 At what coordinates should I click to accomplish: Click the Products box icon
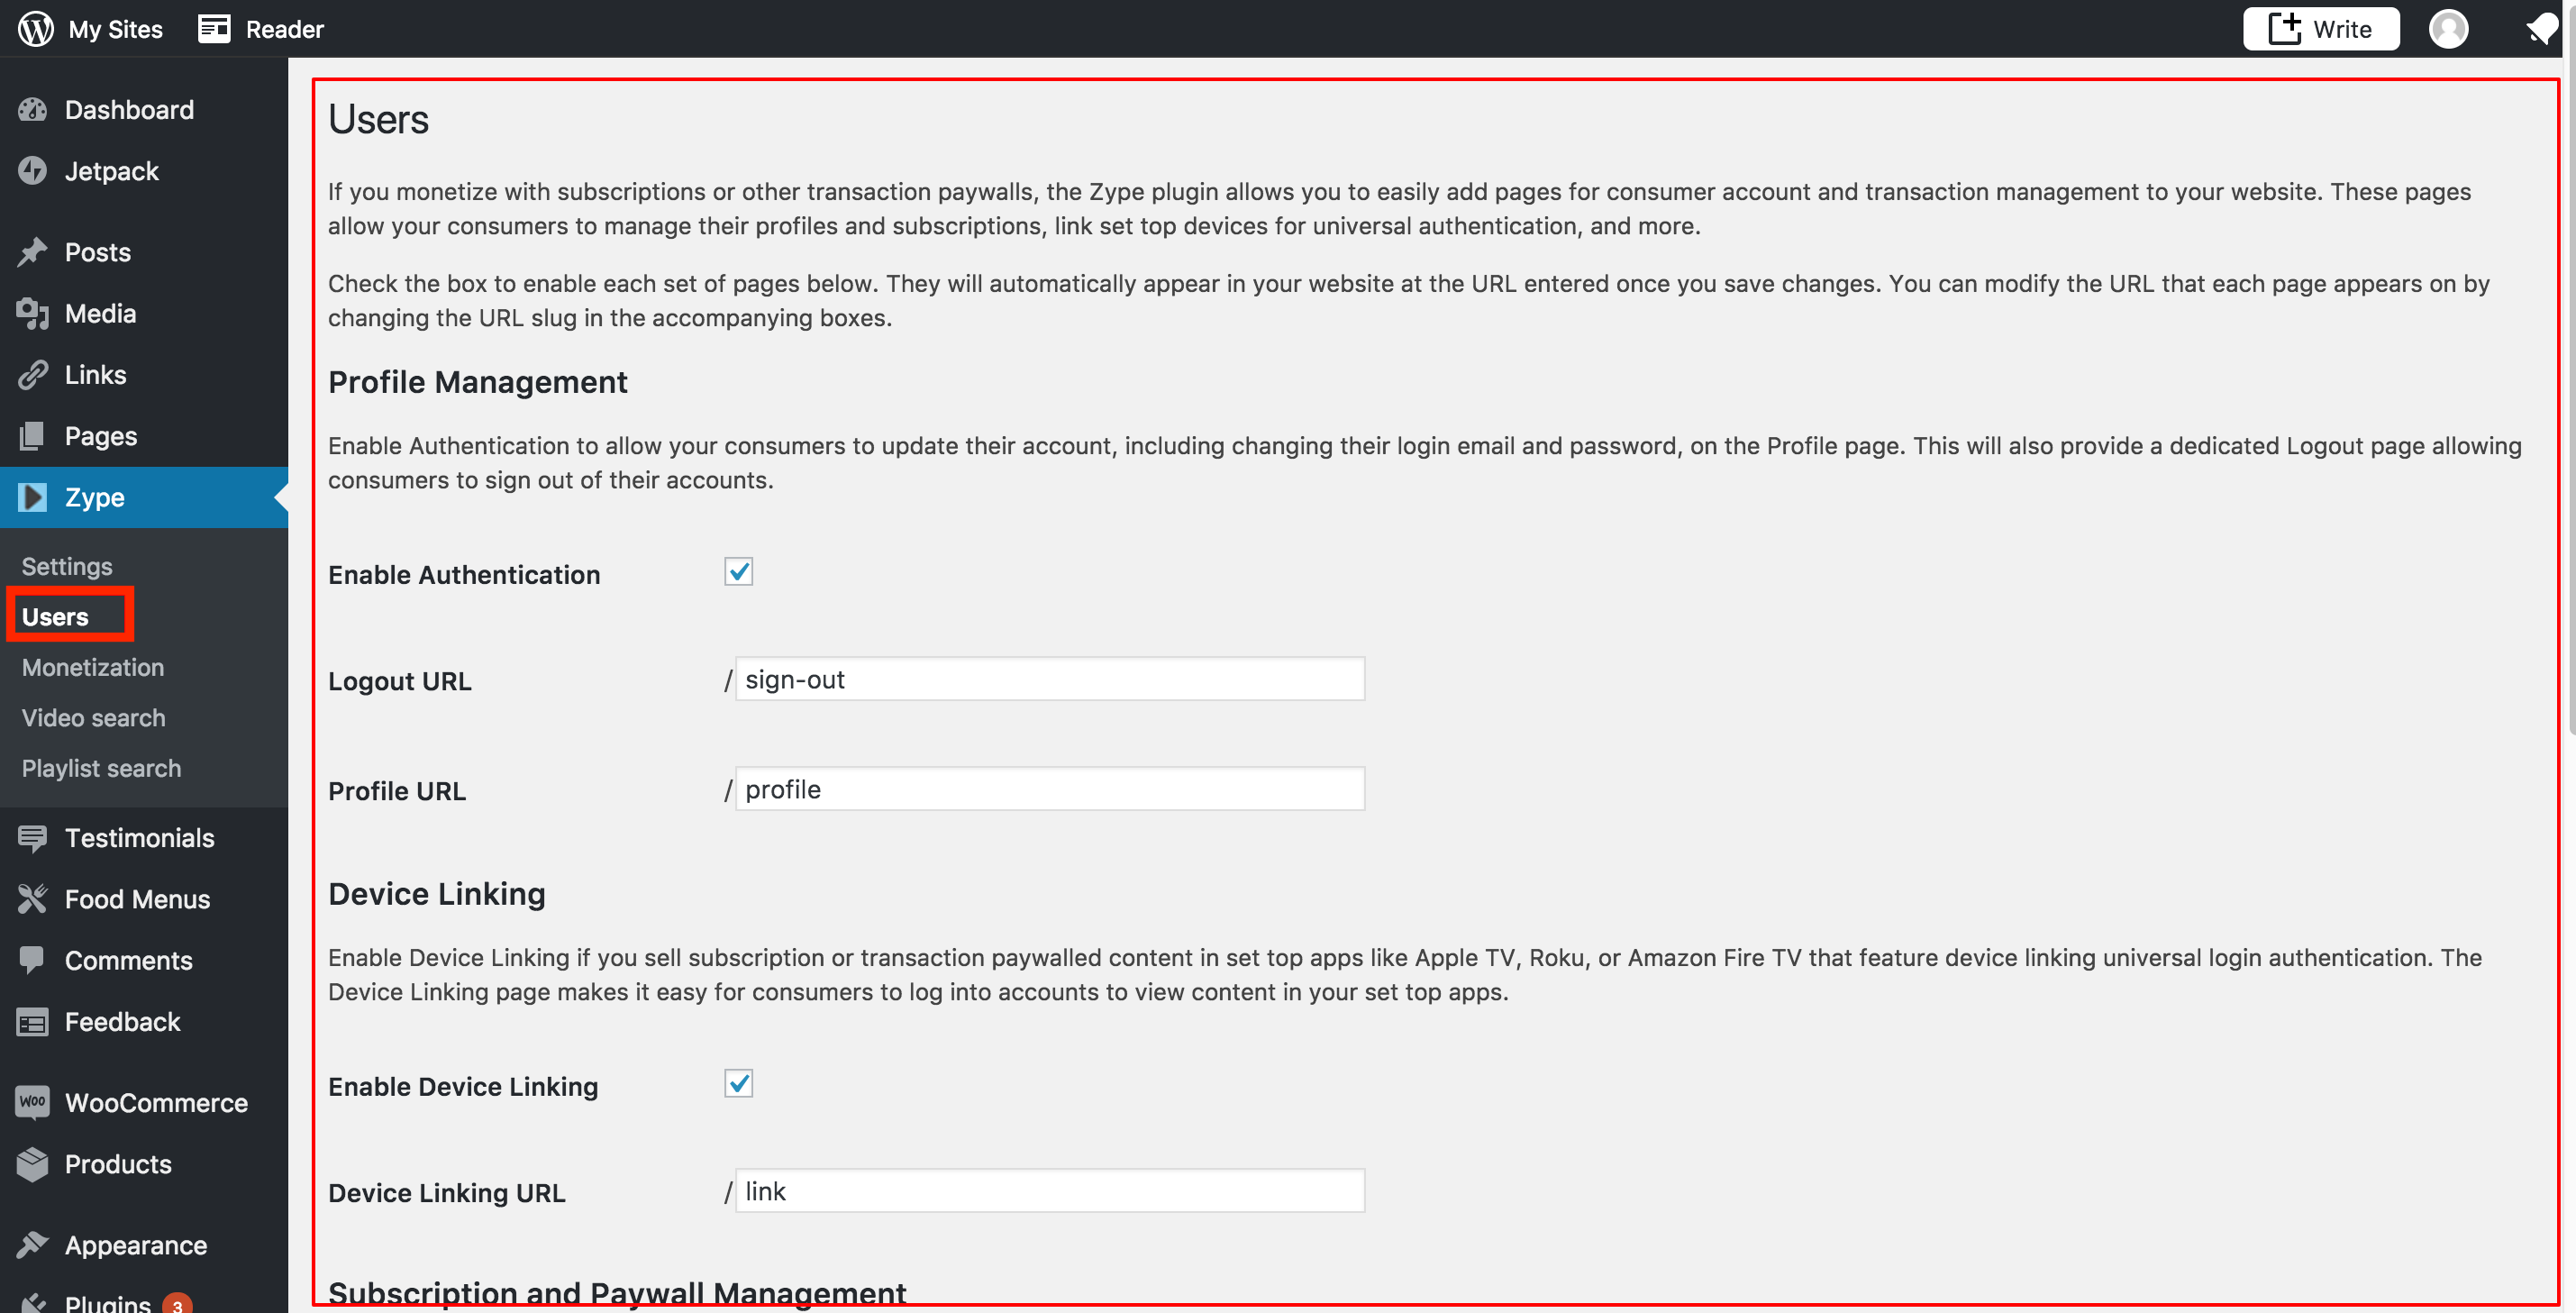point(32,1164)
